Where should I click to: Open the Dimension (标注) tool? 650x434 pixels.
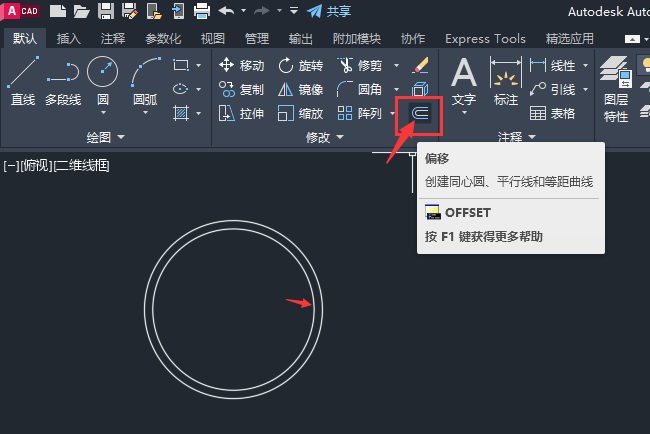[x=506, y=81]
